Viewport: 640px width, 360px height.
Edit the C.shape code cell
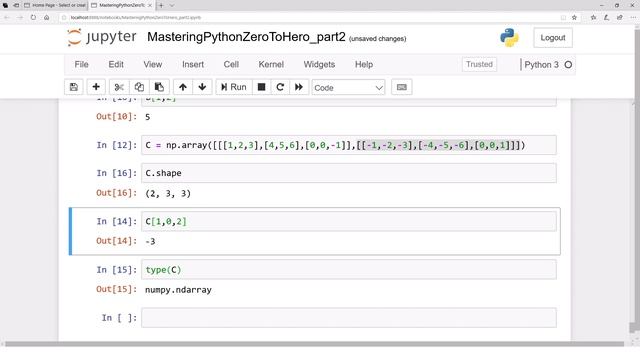point(349,173)
